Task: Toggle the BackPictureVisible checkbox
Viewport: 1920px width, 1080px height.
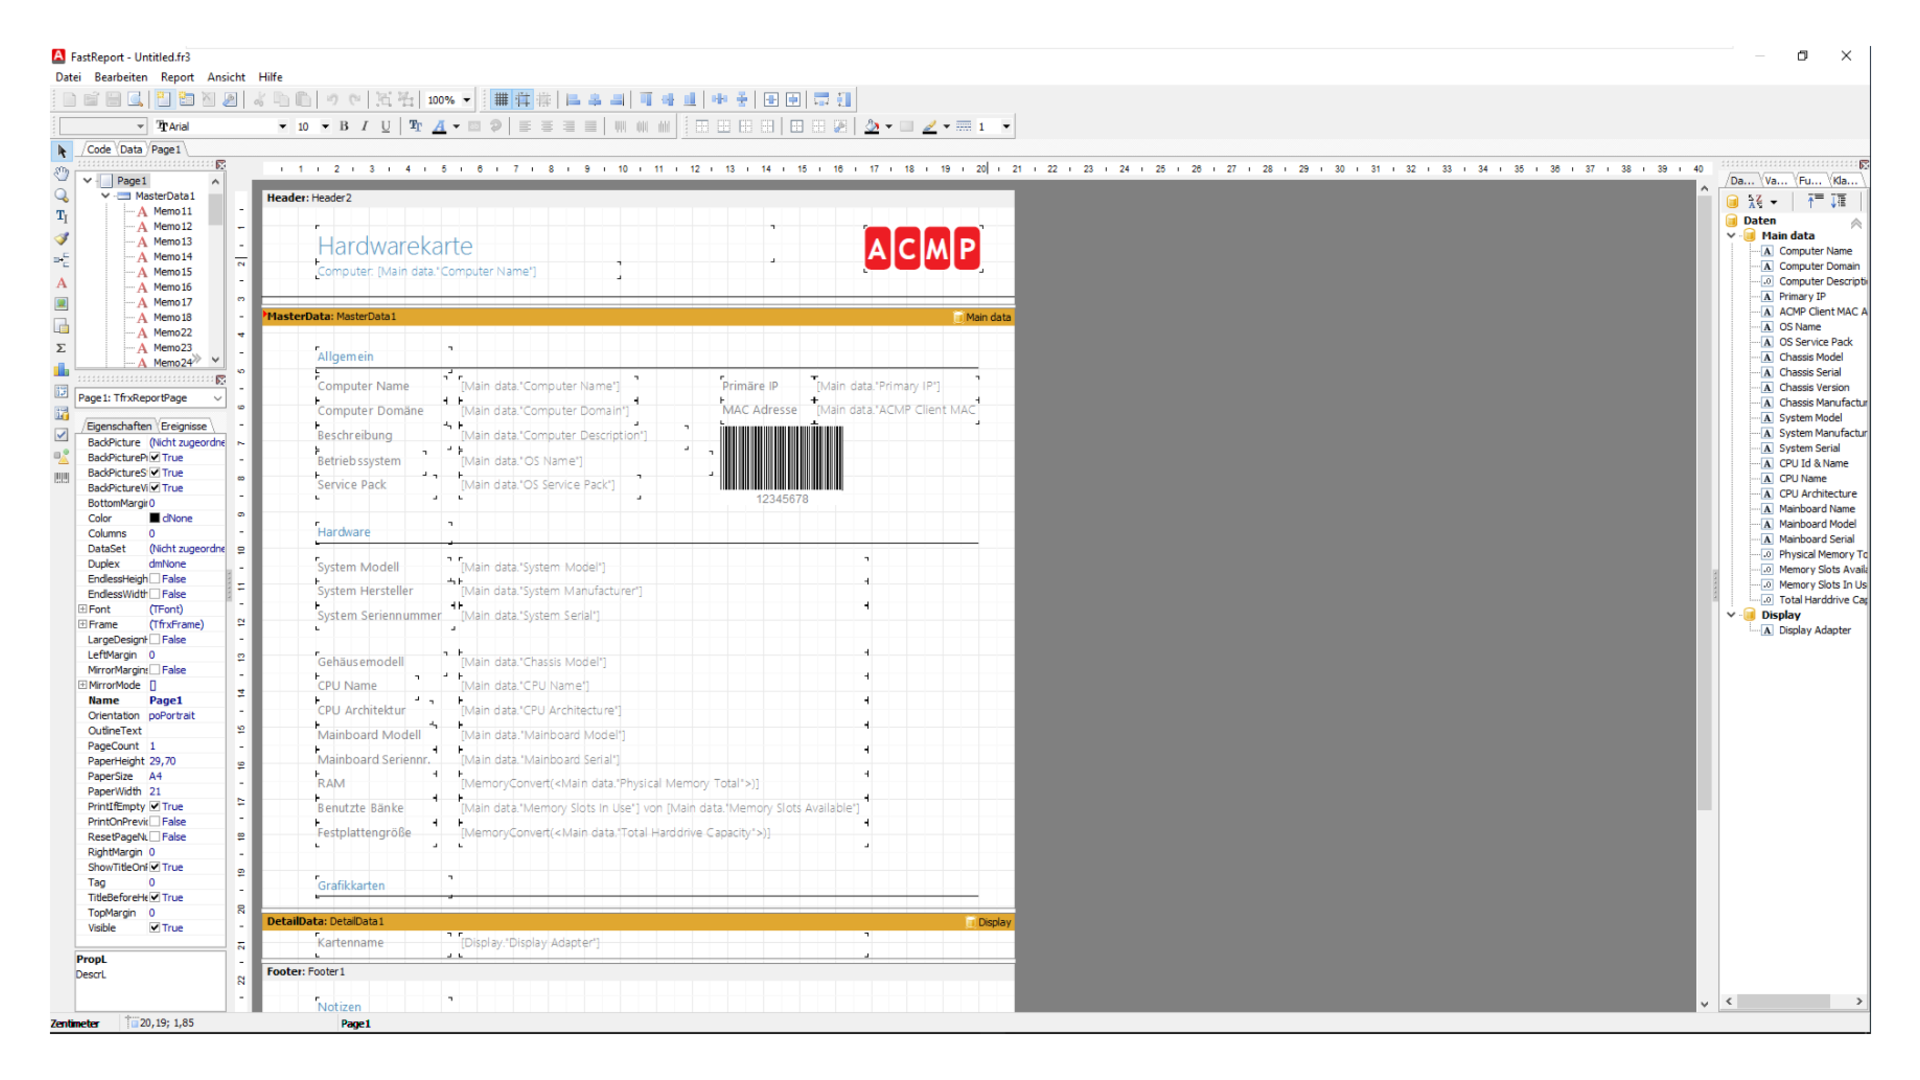Action: tap(155, 488)
